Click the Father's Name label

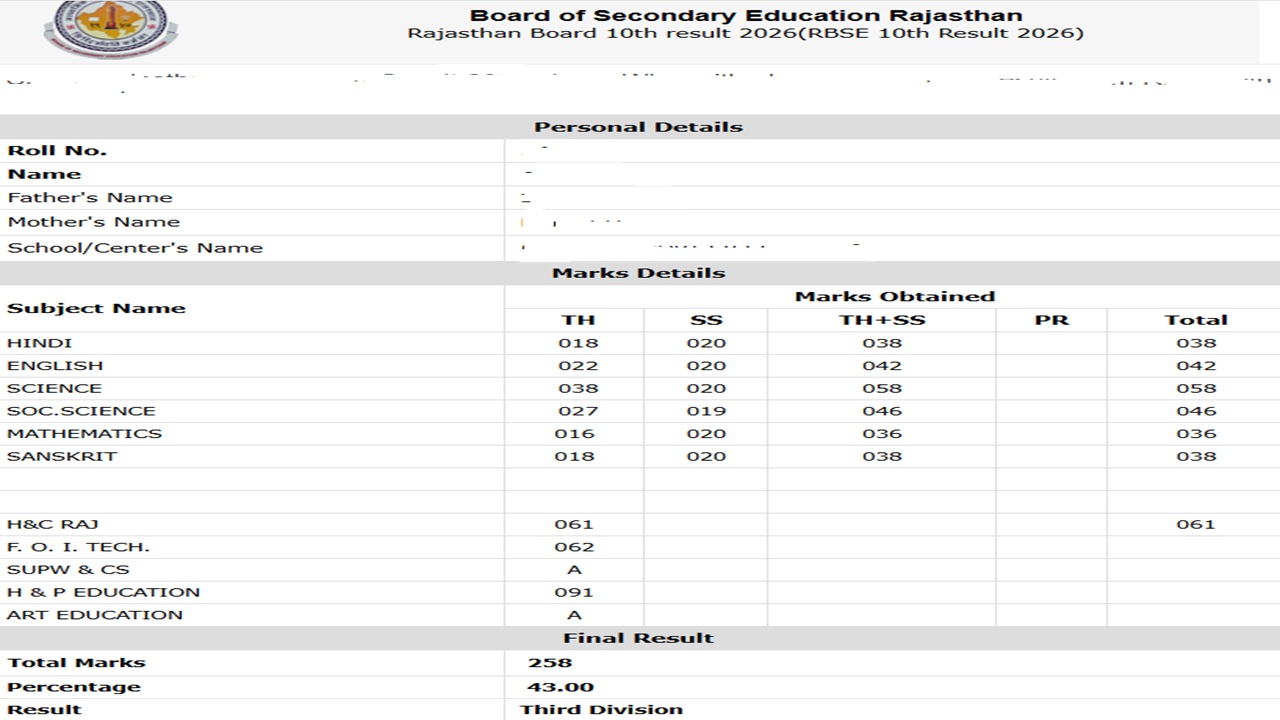[x=90, y=197]
